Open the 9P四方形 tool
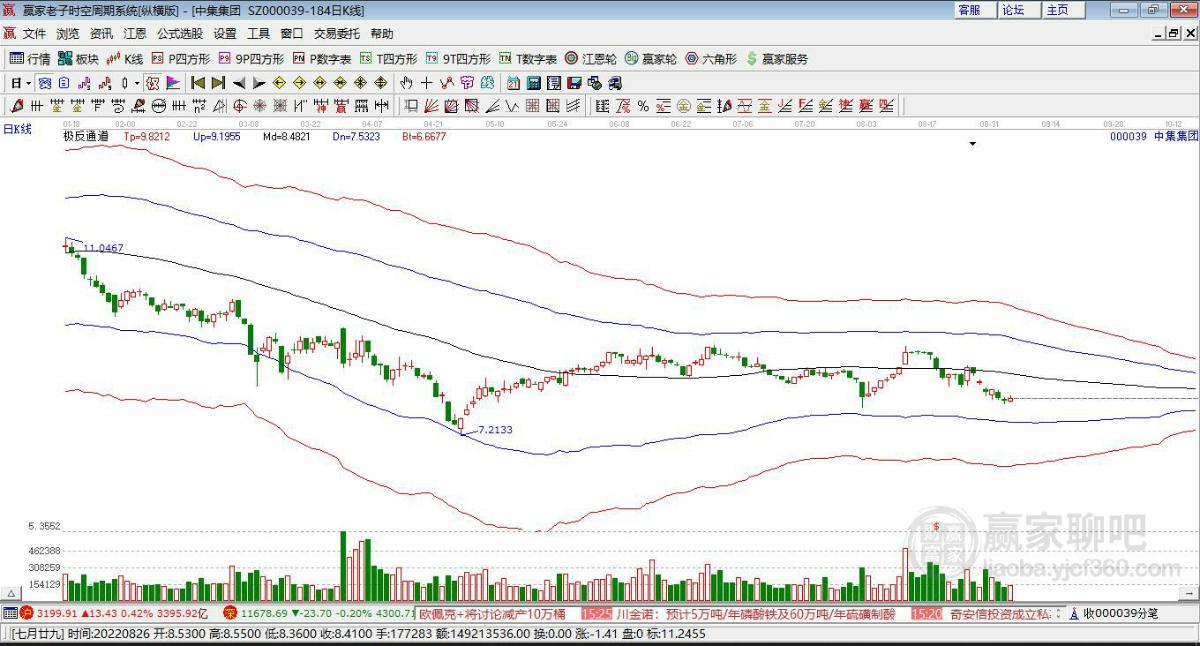1200x646 pixels. tap(251, 59)
